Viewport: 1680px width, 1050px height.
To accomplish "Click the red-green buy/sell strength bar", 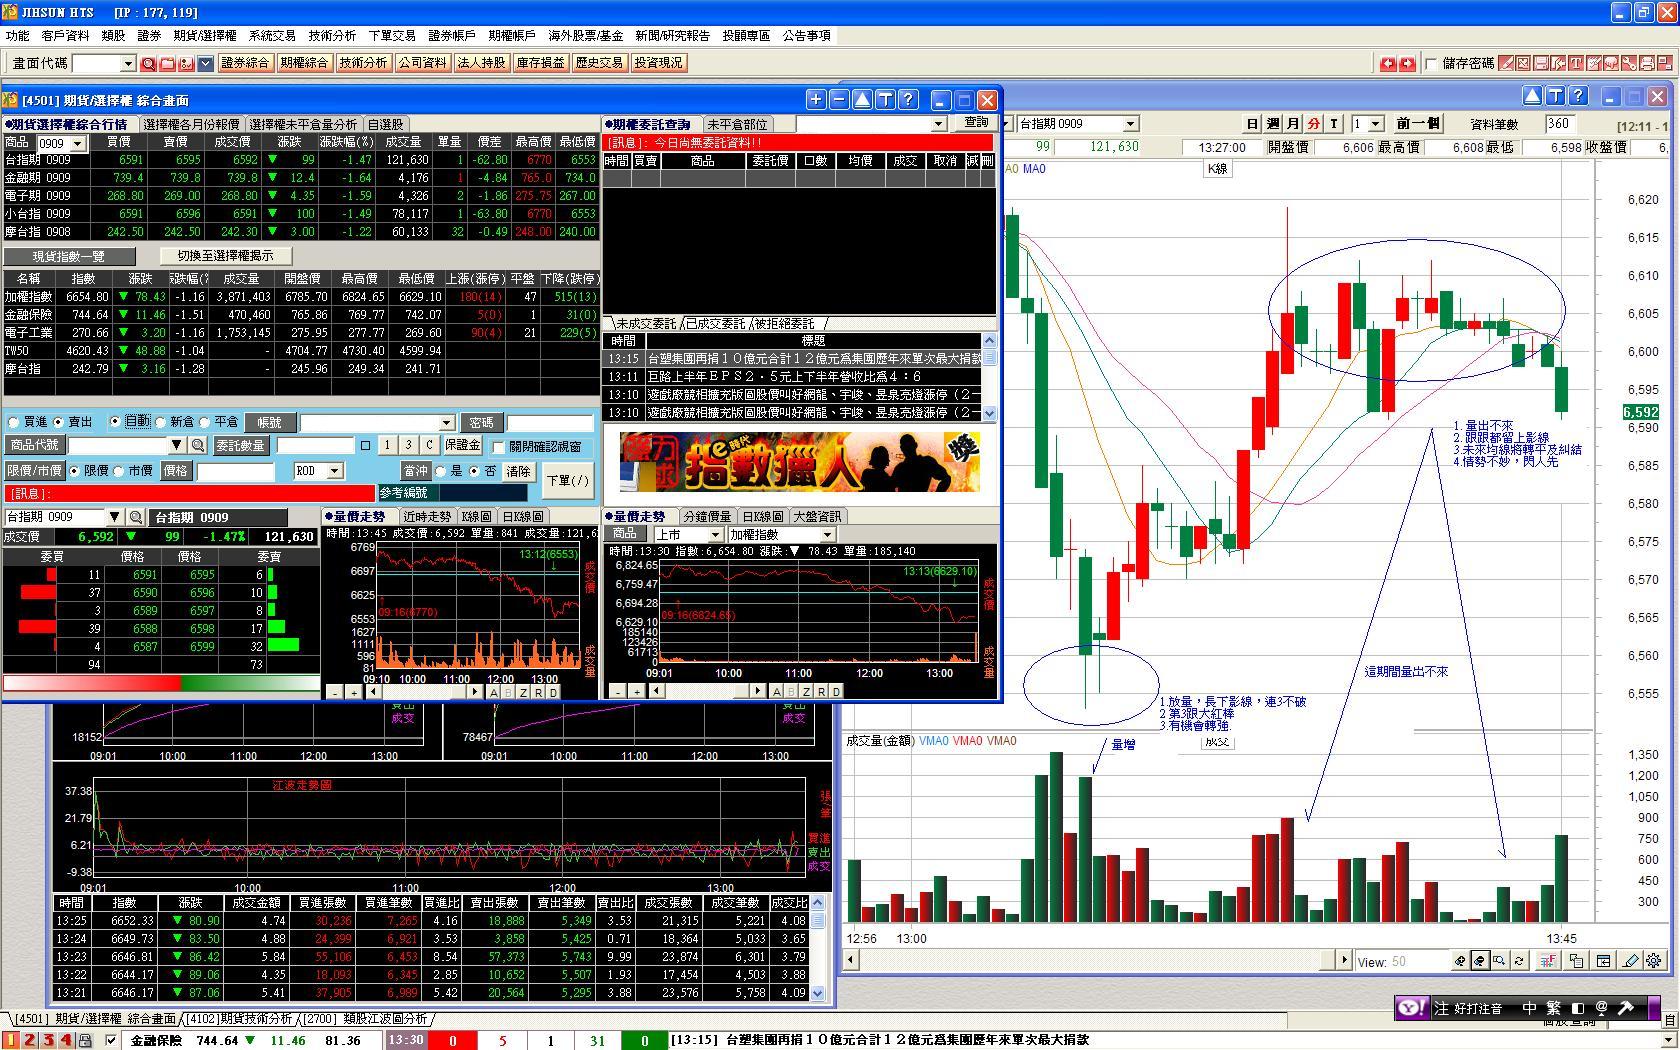I will (161, 683).
